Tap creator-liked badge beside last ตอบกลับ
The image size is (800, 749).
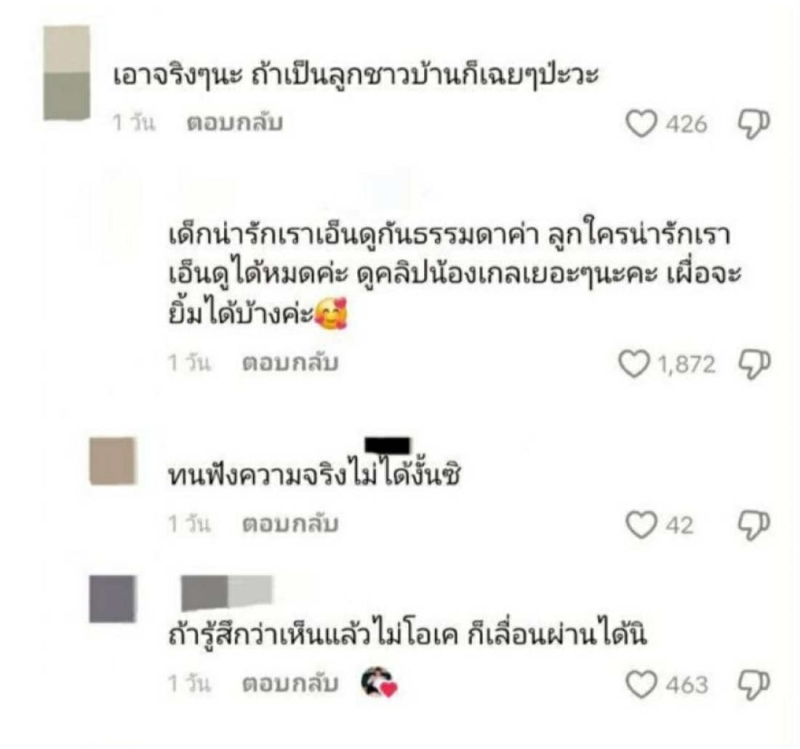click(379, 682)
